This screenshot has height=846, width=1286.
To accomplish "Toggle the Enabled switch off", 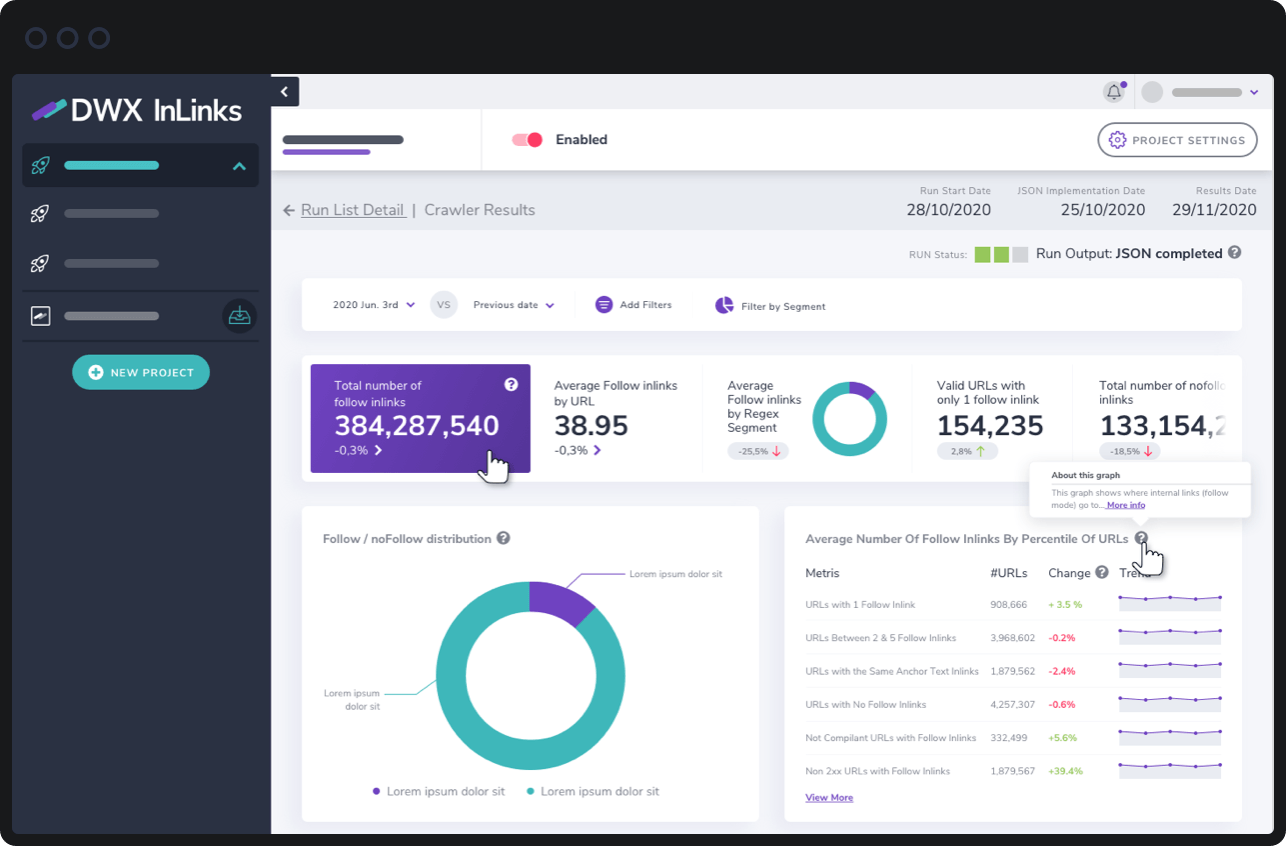I will 527,140.
